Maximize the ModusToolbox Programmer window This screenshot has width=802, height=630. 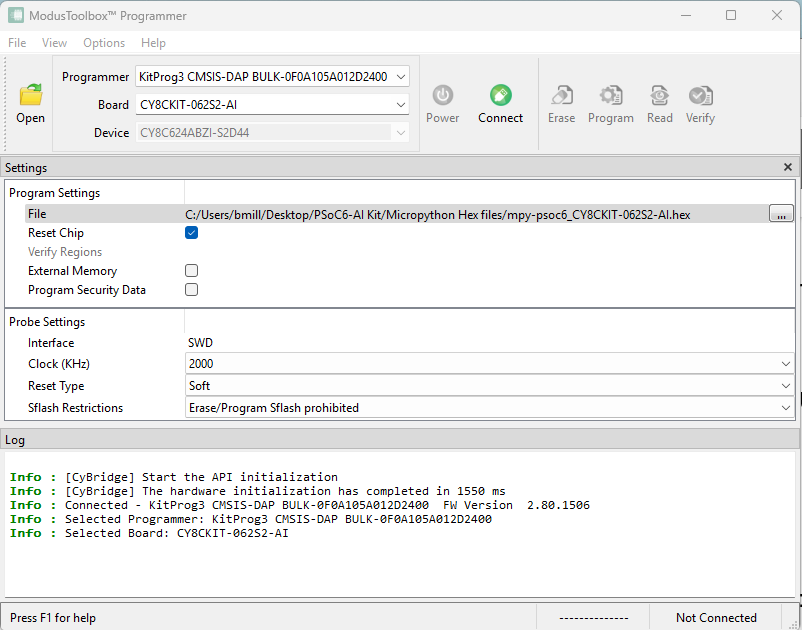[x=731, y=15]
